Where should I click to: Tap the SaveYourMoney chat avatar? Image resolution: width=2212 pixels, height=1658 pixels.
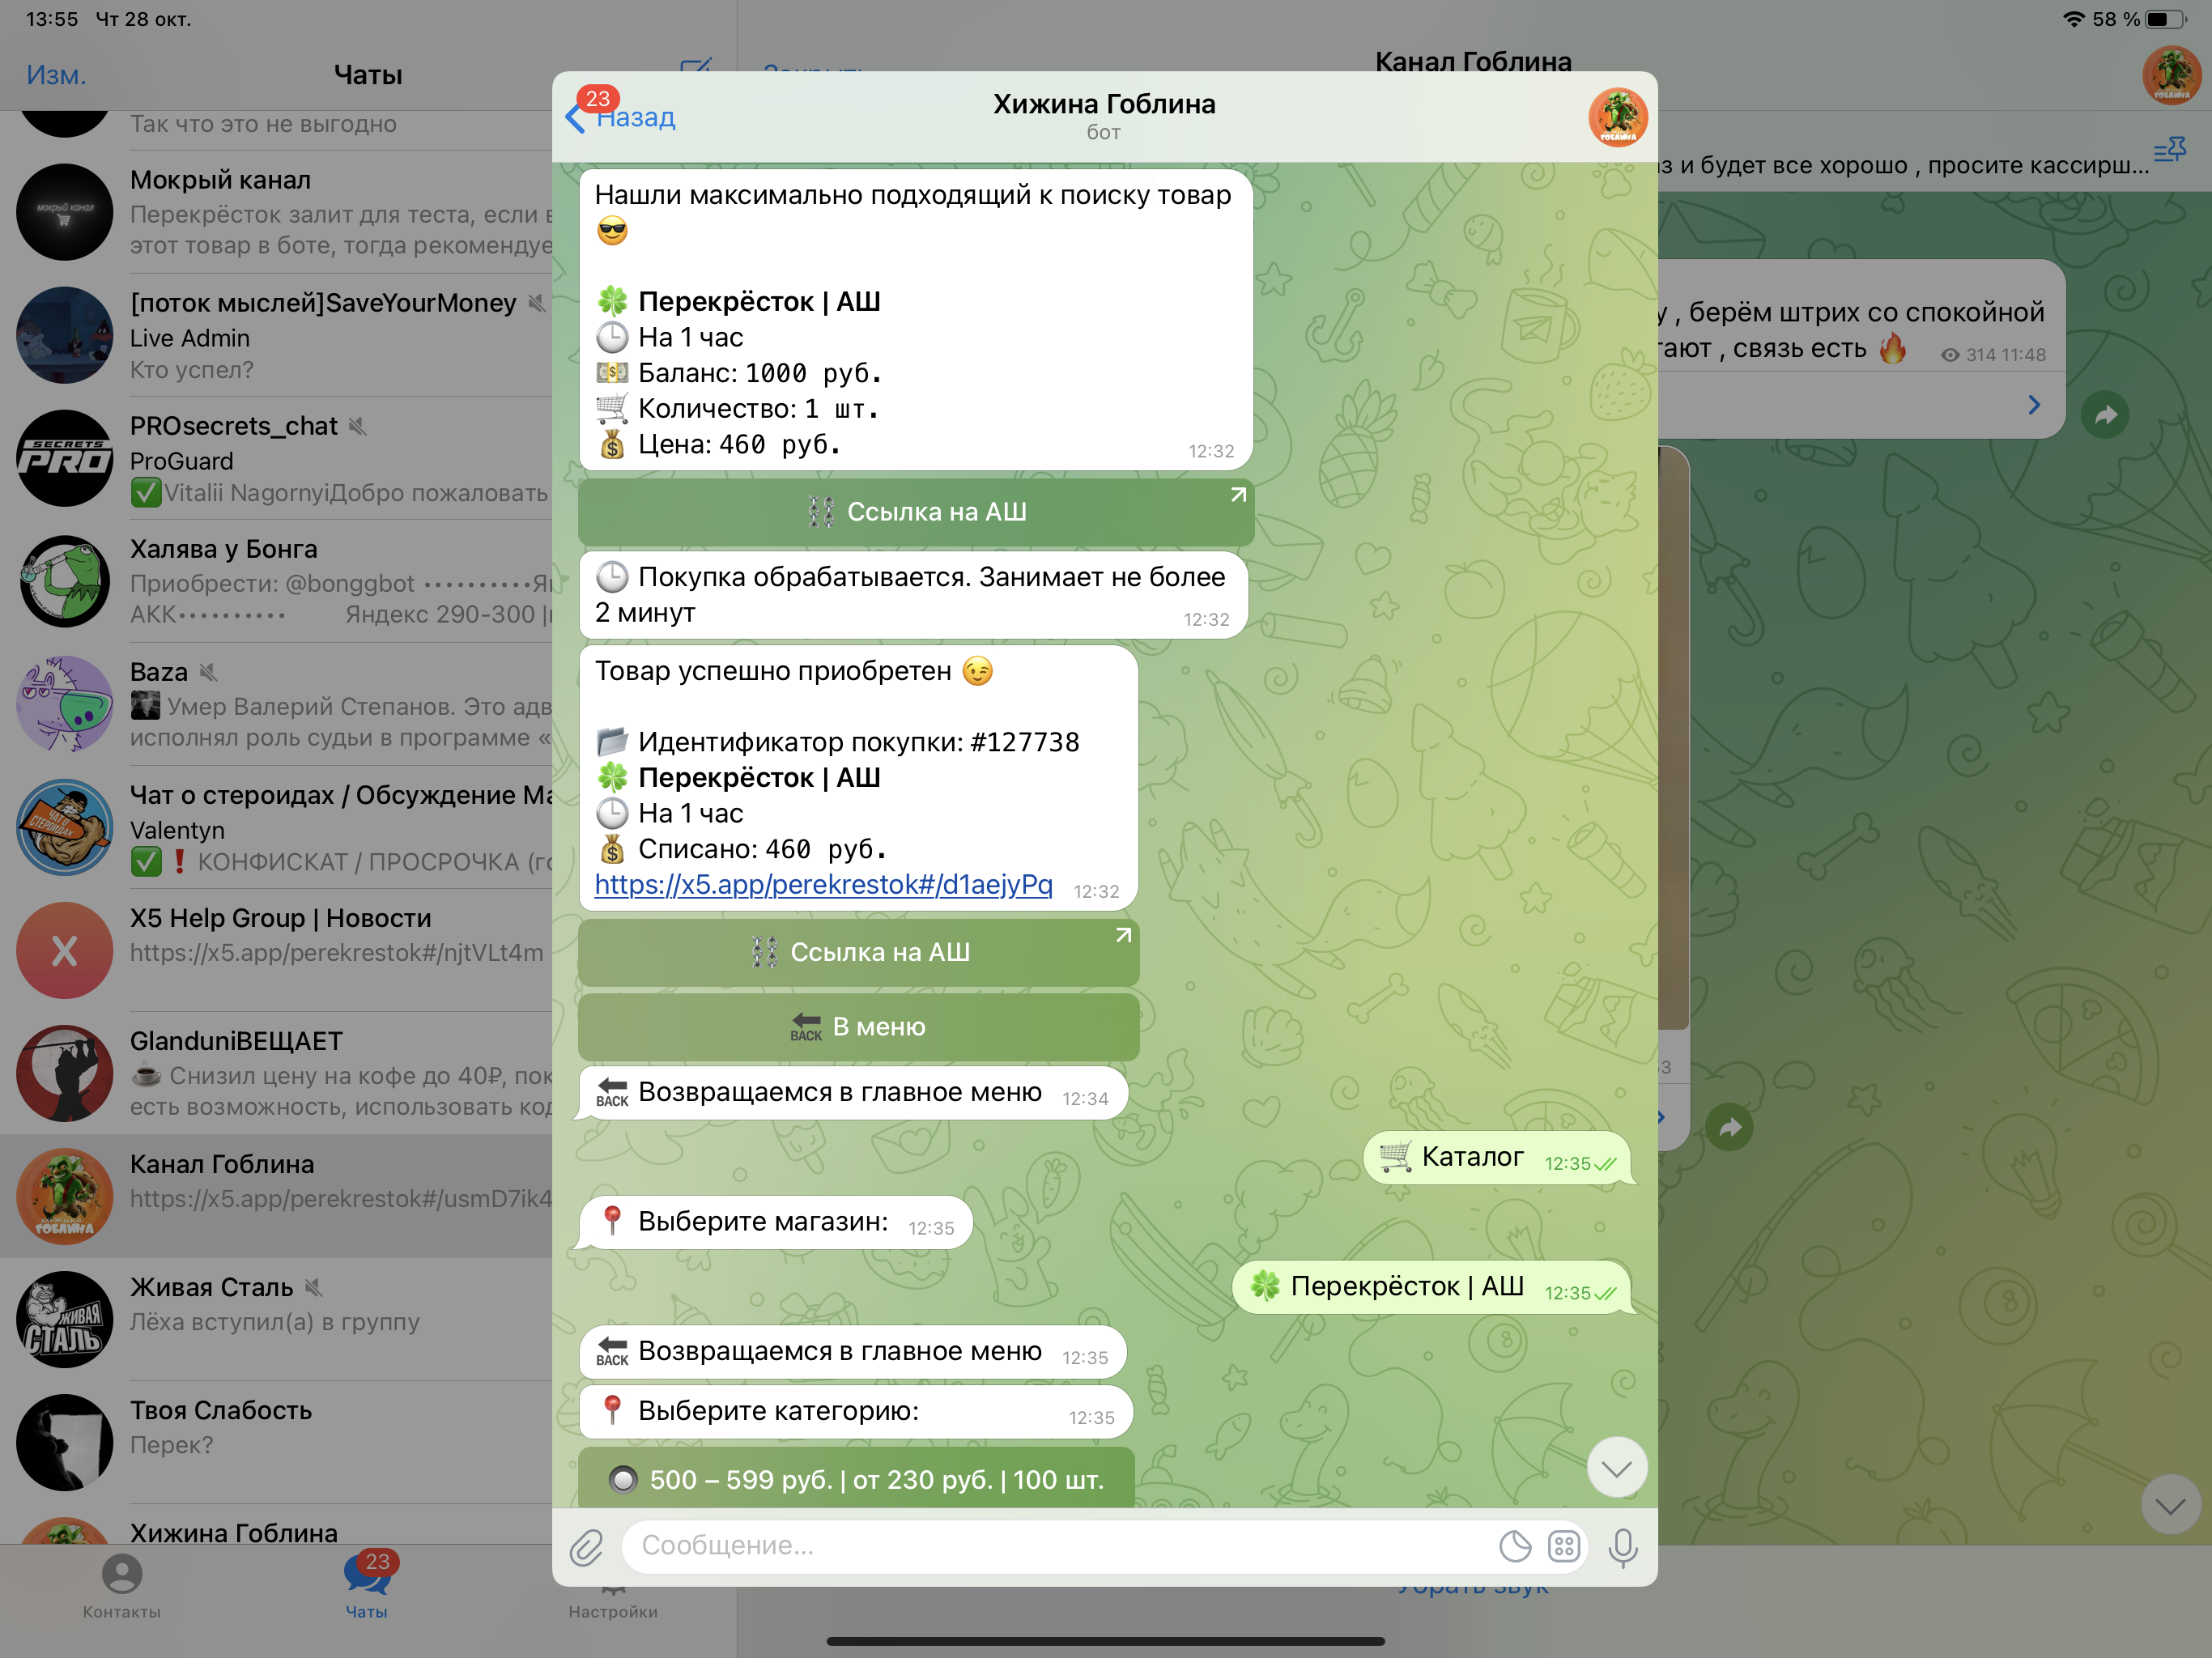coord(65,335)
